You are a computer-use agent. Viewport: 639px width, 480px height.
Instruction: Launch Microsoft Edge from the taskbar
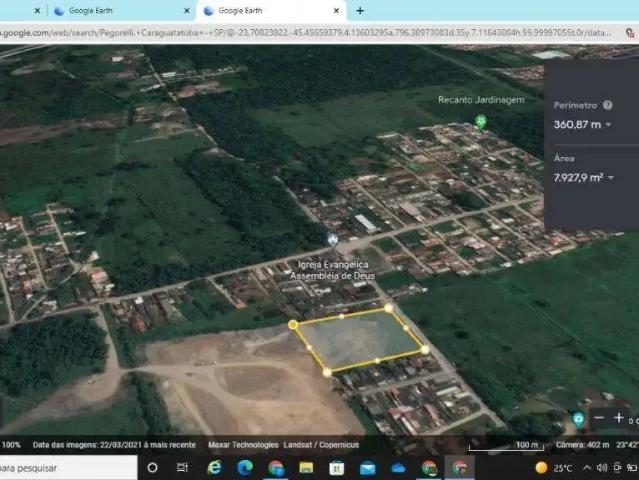click(245, 468)
